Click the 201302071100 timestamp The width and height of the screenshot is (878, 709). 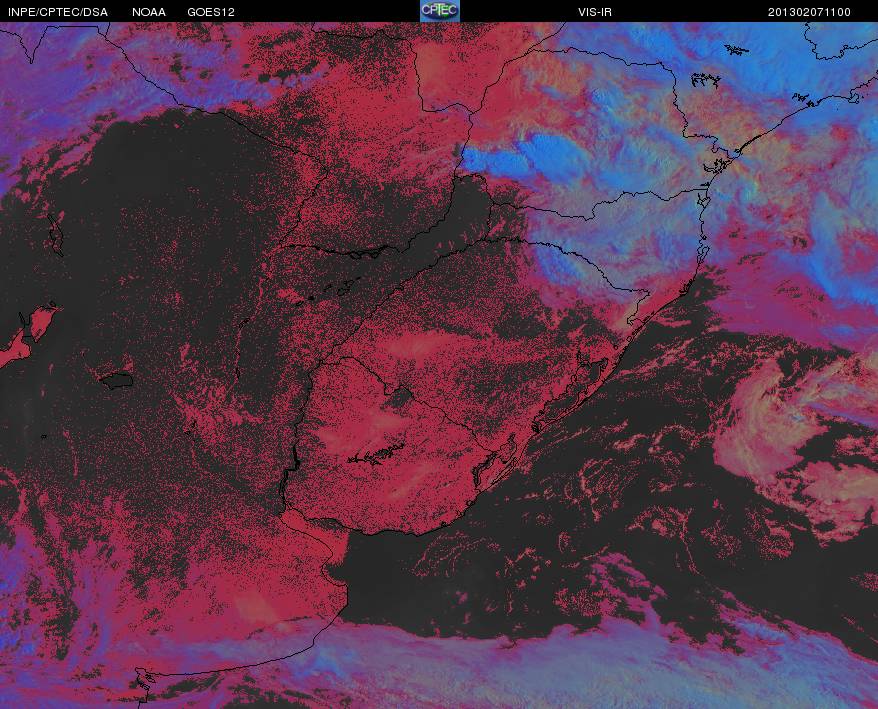pyautogui.click(x=809, y=12)
